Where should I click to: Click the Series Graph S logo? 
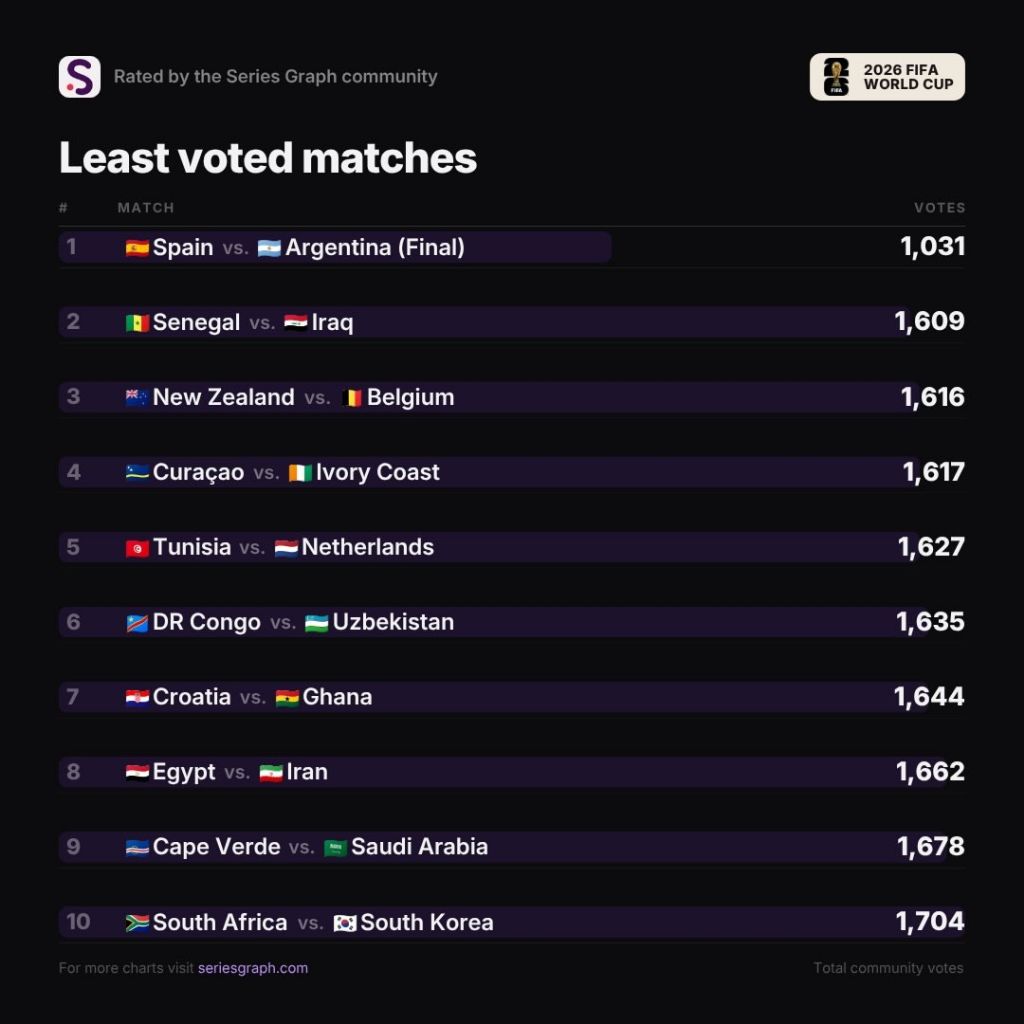coord(80,76)
